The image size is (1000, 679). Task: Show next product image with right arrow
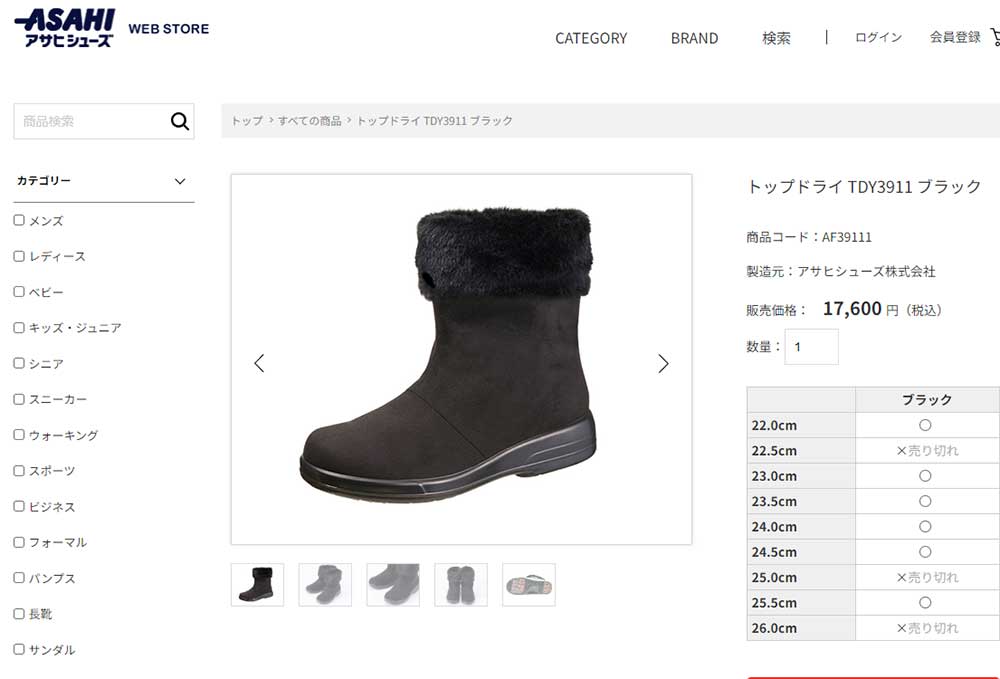click(x=663, y=363)
